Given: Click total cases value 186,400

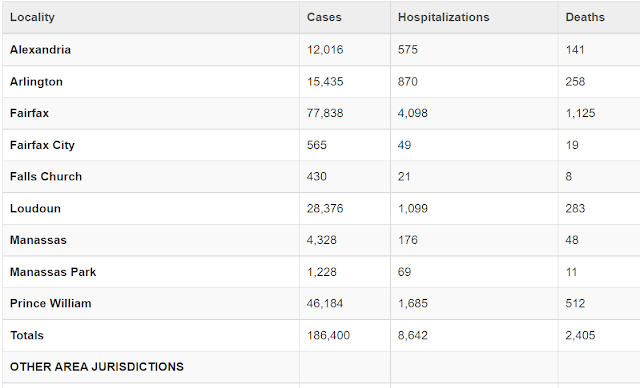Looking at the screenshot, I should coord(328,335).
